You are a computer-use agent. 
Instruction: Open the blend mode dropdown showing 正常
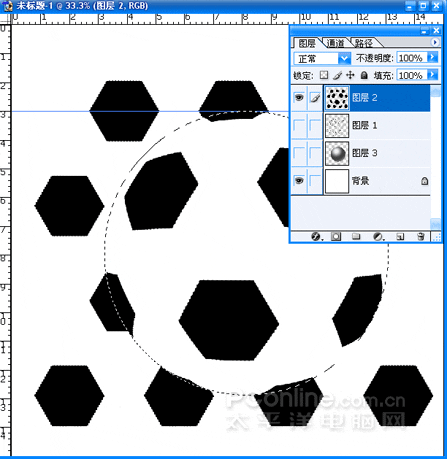[322, 59]
